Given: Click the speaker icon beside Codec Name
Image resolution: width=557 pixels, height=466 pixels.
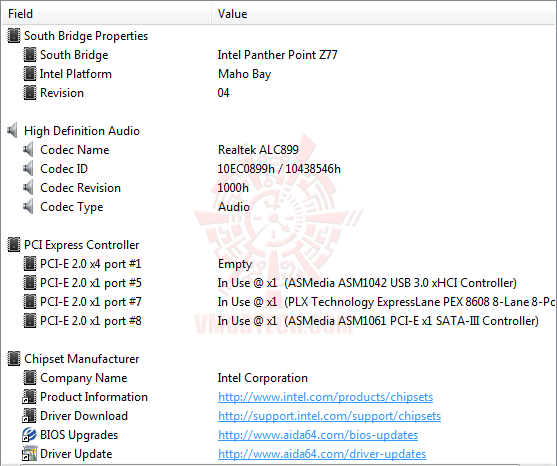Looking at the screenshot, I should [x=28, y=150].
